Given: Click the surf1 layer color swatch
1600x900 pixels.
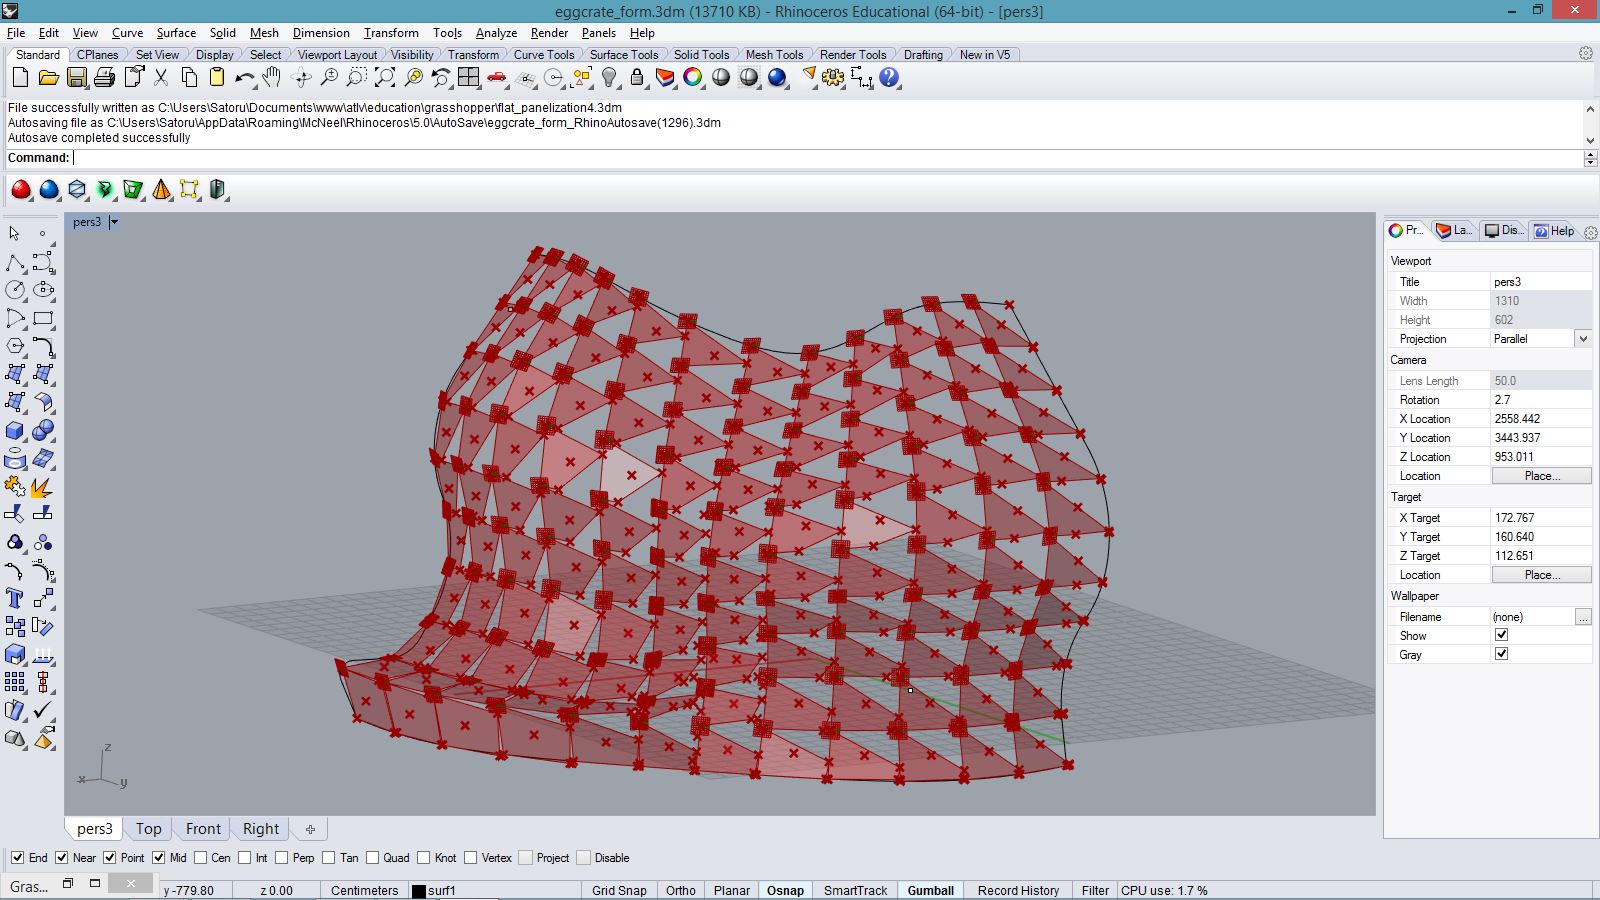Looking at the screenshot, I should coord(419,891).
